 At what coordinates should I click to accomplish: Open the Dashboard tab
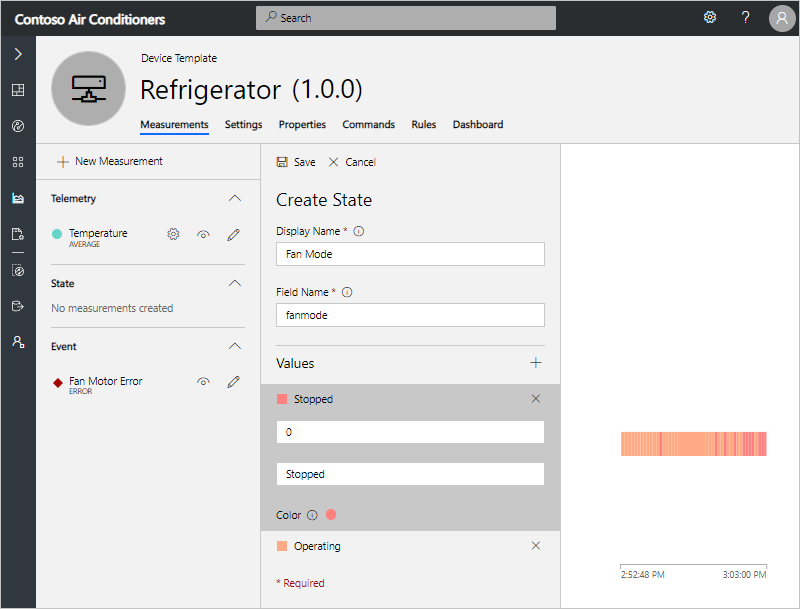point(478,125)
